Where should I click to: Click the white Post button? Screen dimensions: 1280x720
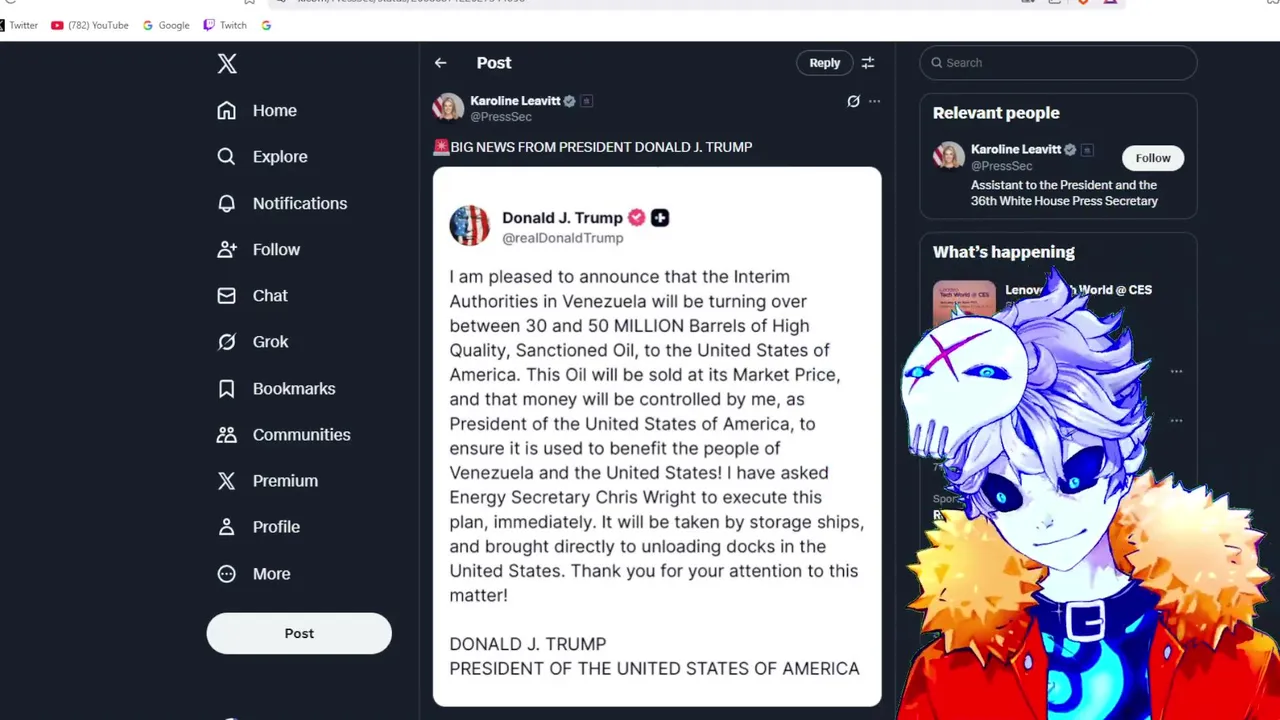tap(299, 633)
